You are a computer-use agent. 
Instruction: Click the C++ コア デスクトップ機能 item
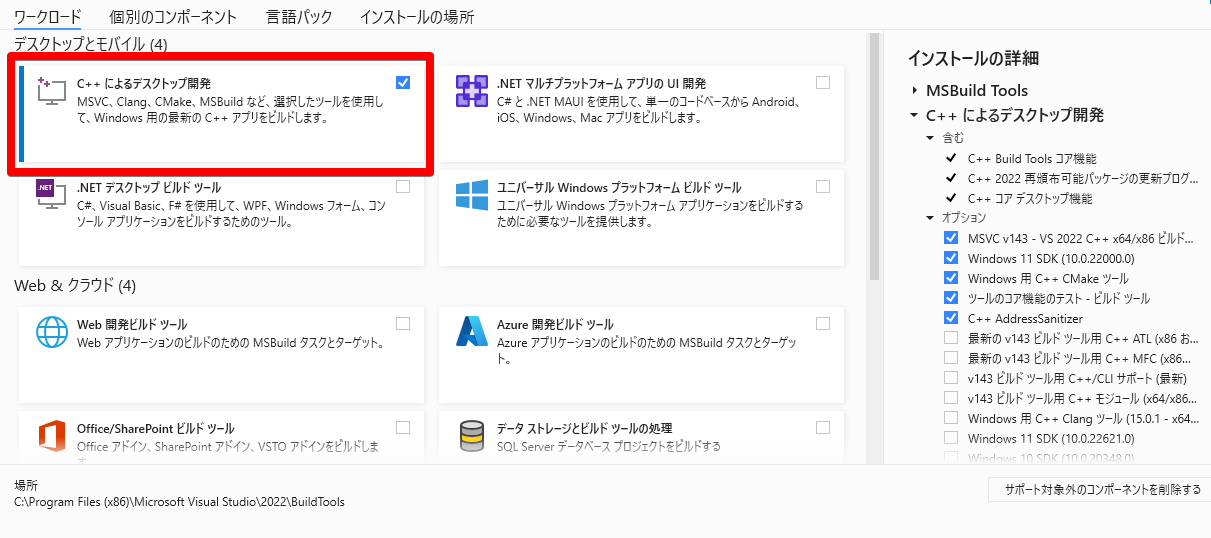(1030, 198)
